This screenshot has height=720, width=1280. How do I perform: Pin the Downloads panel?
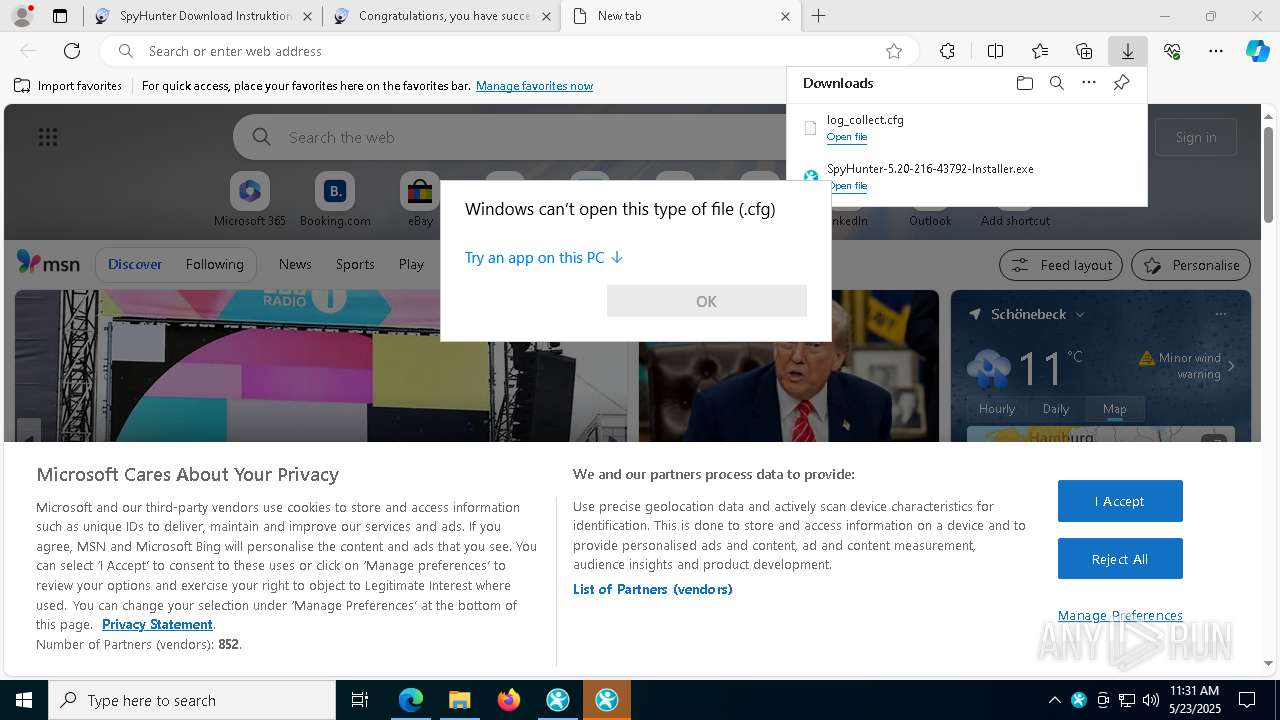1121,83
